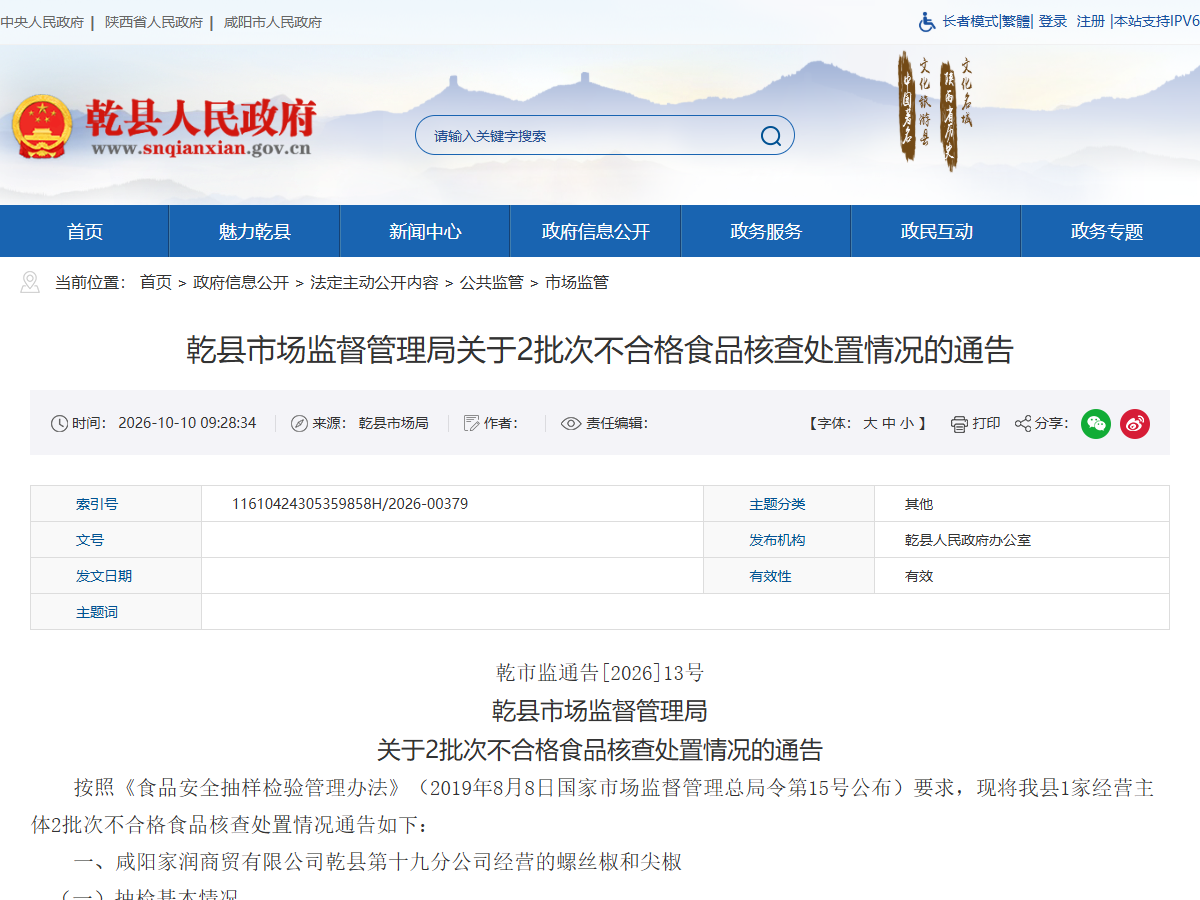Set font size to 小
The width and height of the screenshot is (1200, 900).
click(906, 424)
